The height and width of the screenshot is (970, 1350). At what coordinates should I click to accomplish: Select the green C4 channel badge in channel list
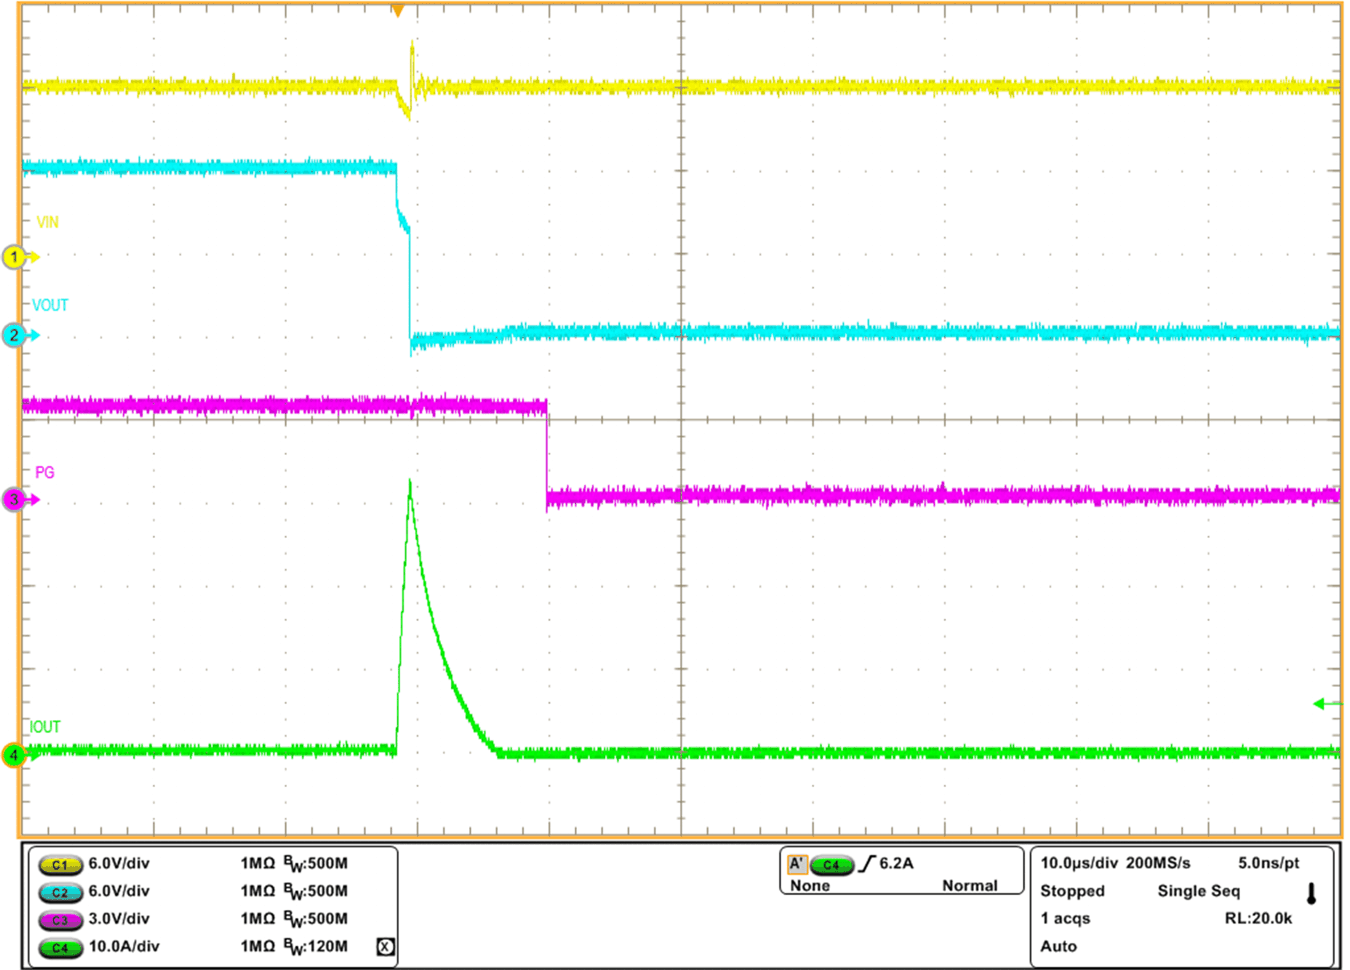pos(60,947)
